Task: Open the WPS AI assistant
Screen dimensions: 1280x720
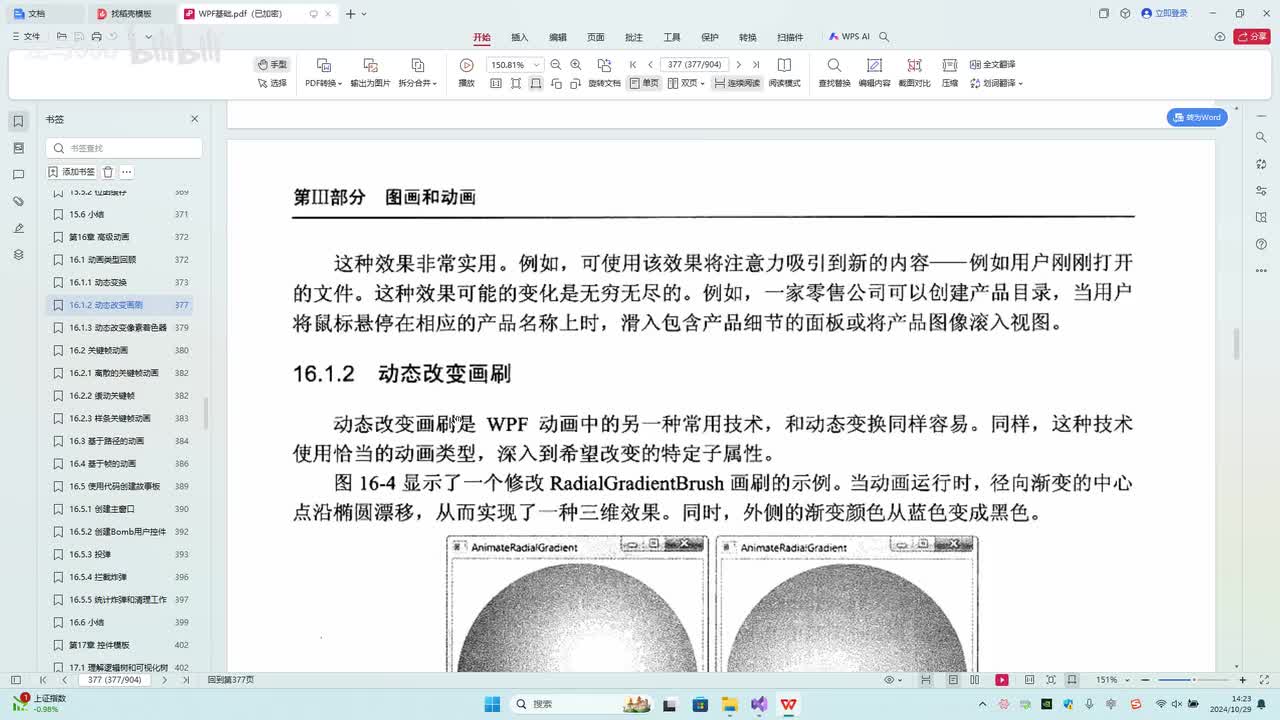Action: 849,37
